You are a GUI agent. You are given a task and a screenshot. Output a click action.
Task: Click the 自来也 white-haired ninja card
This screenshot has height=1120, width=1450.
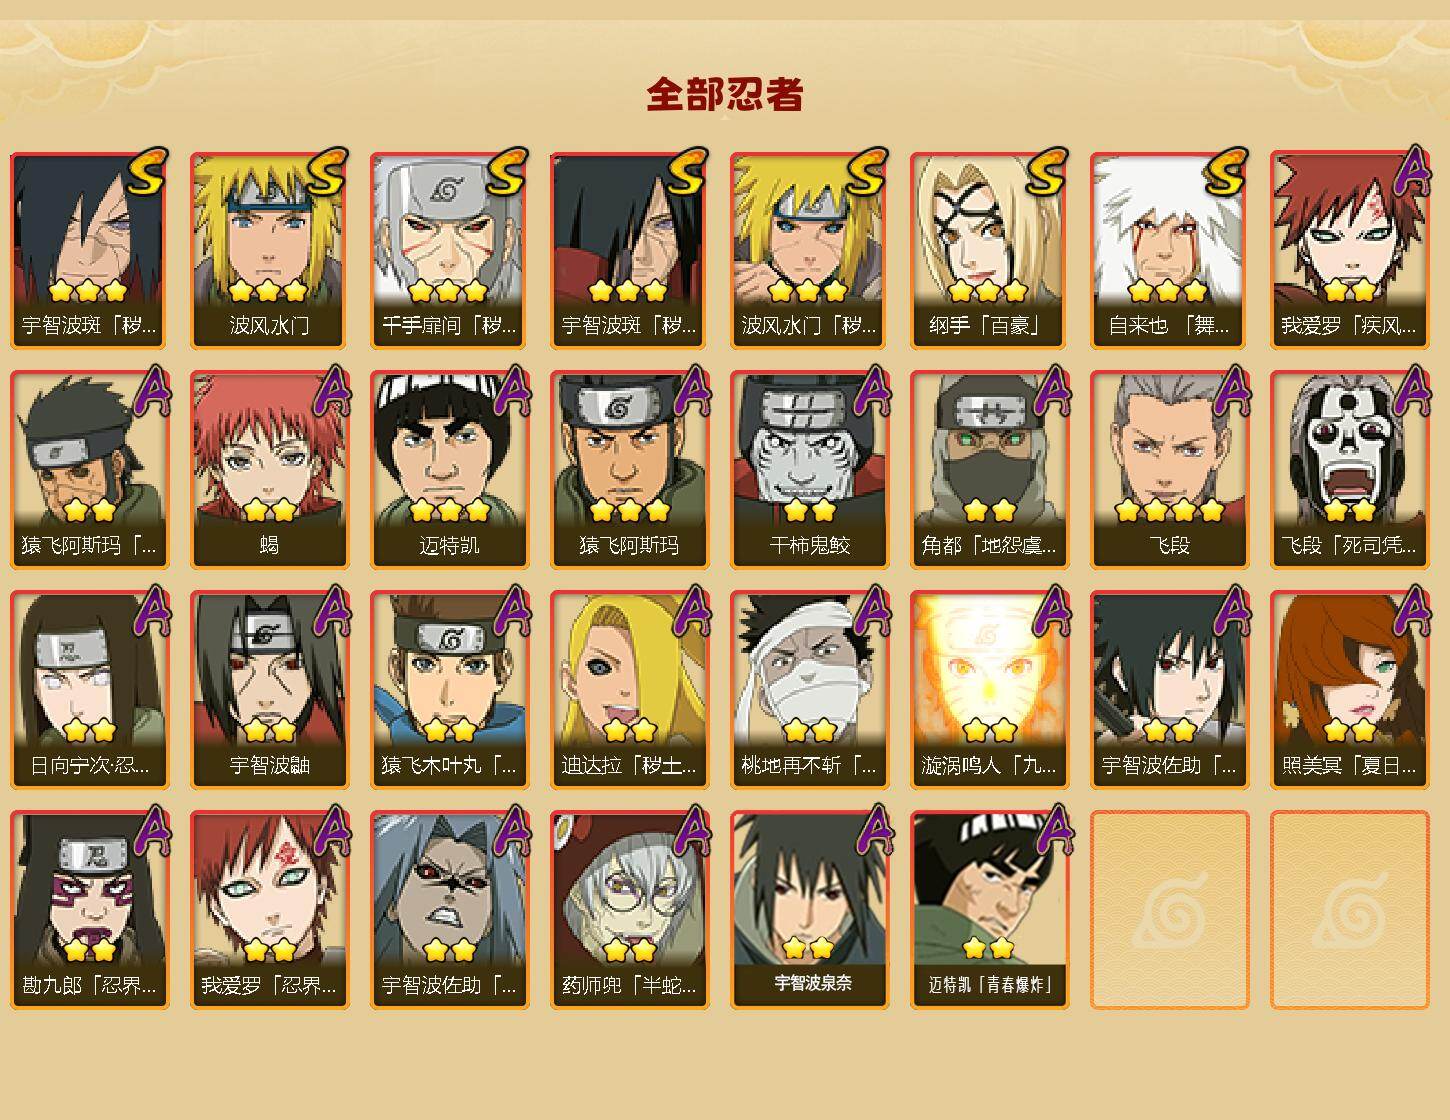click(1170, 249)
